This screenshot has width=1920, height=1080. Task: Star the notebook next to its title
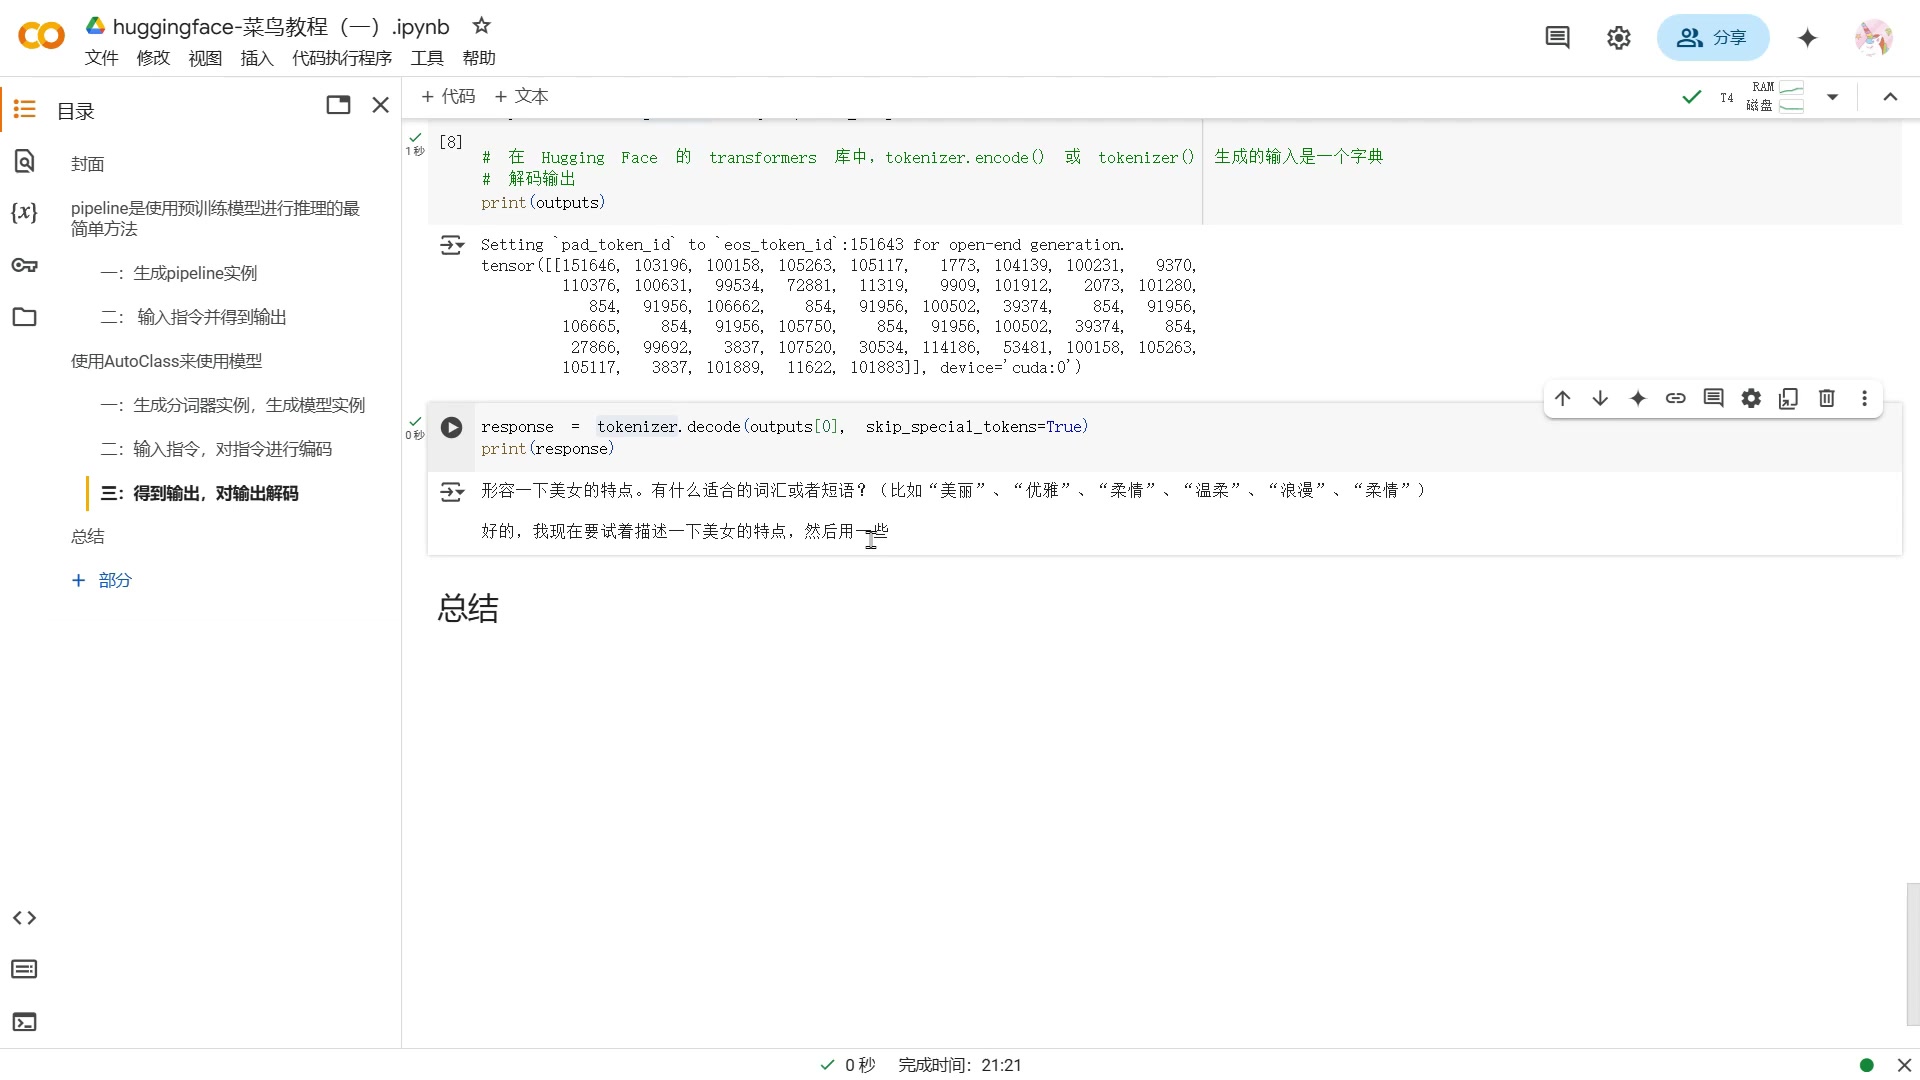click(x=481, y=27)
